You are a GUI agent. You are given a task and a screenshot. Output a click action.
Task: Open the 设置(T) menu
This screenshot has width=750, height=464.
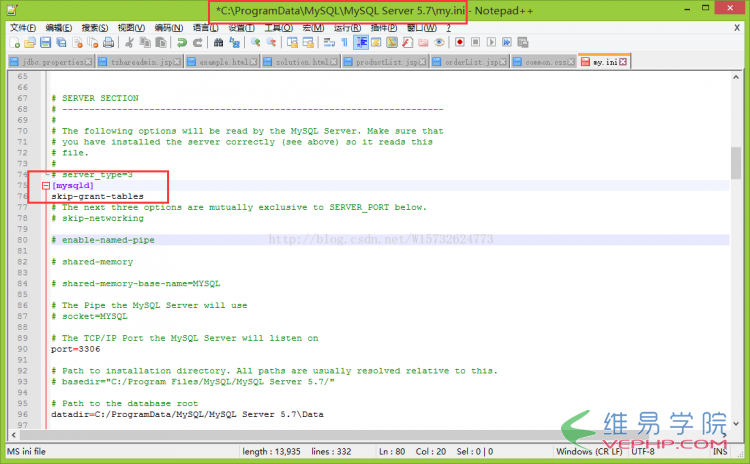(x=242, y=28)
